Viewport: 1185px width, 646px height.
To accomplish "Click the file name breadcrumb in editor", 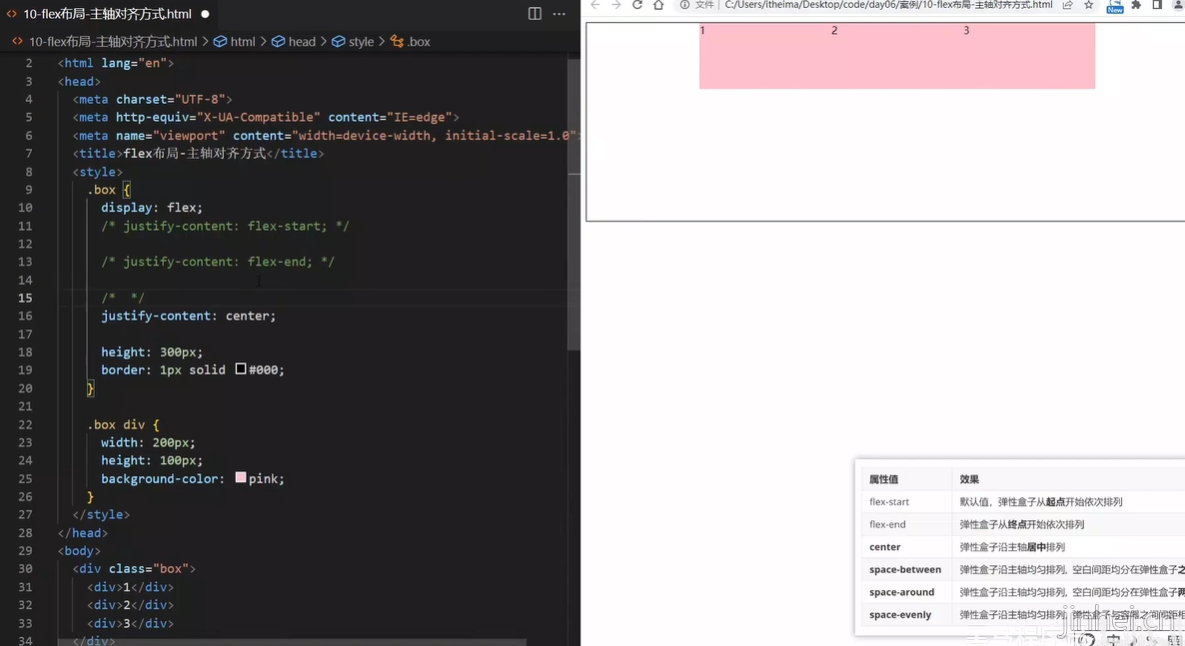I will coord(113,42).
